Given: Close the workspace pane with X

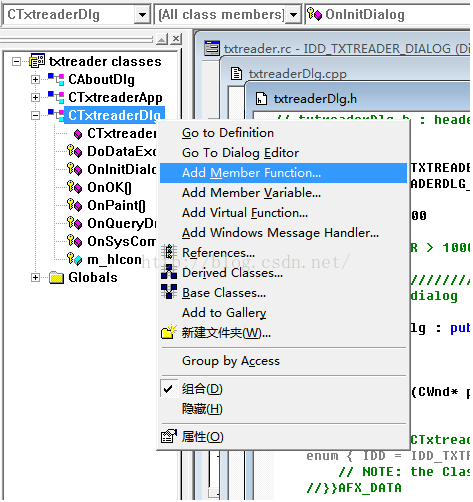Looking at the screenshot, I should tap(176, 39).
